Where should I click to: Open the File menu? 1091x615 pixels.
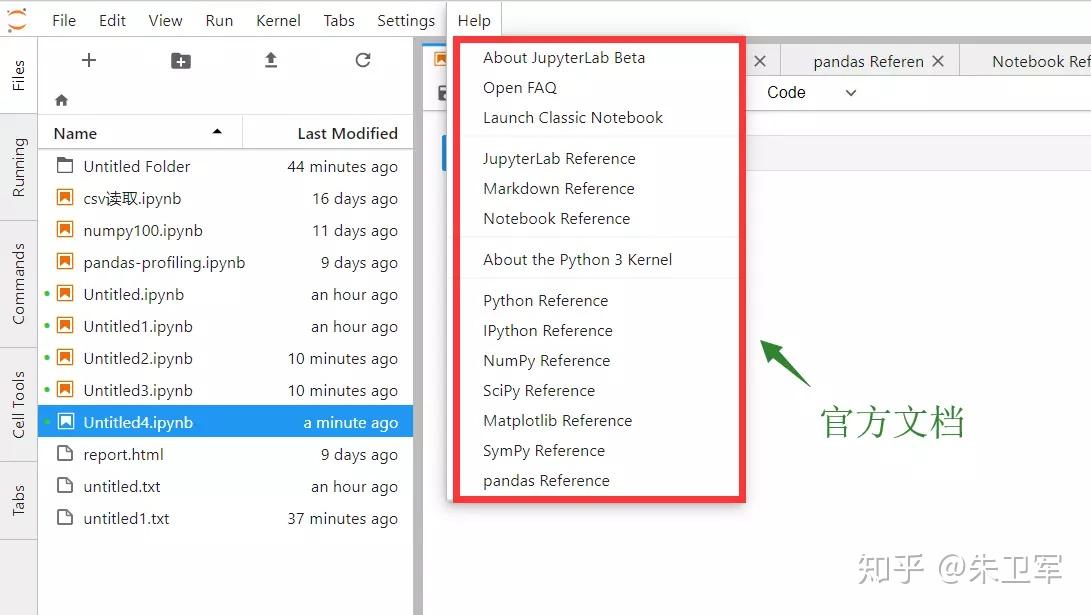tap(64, 21)
